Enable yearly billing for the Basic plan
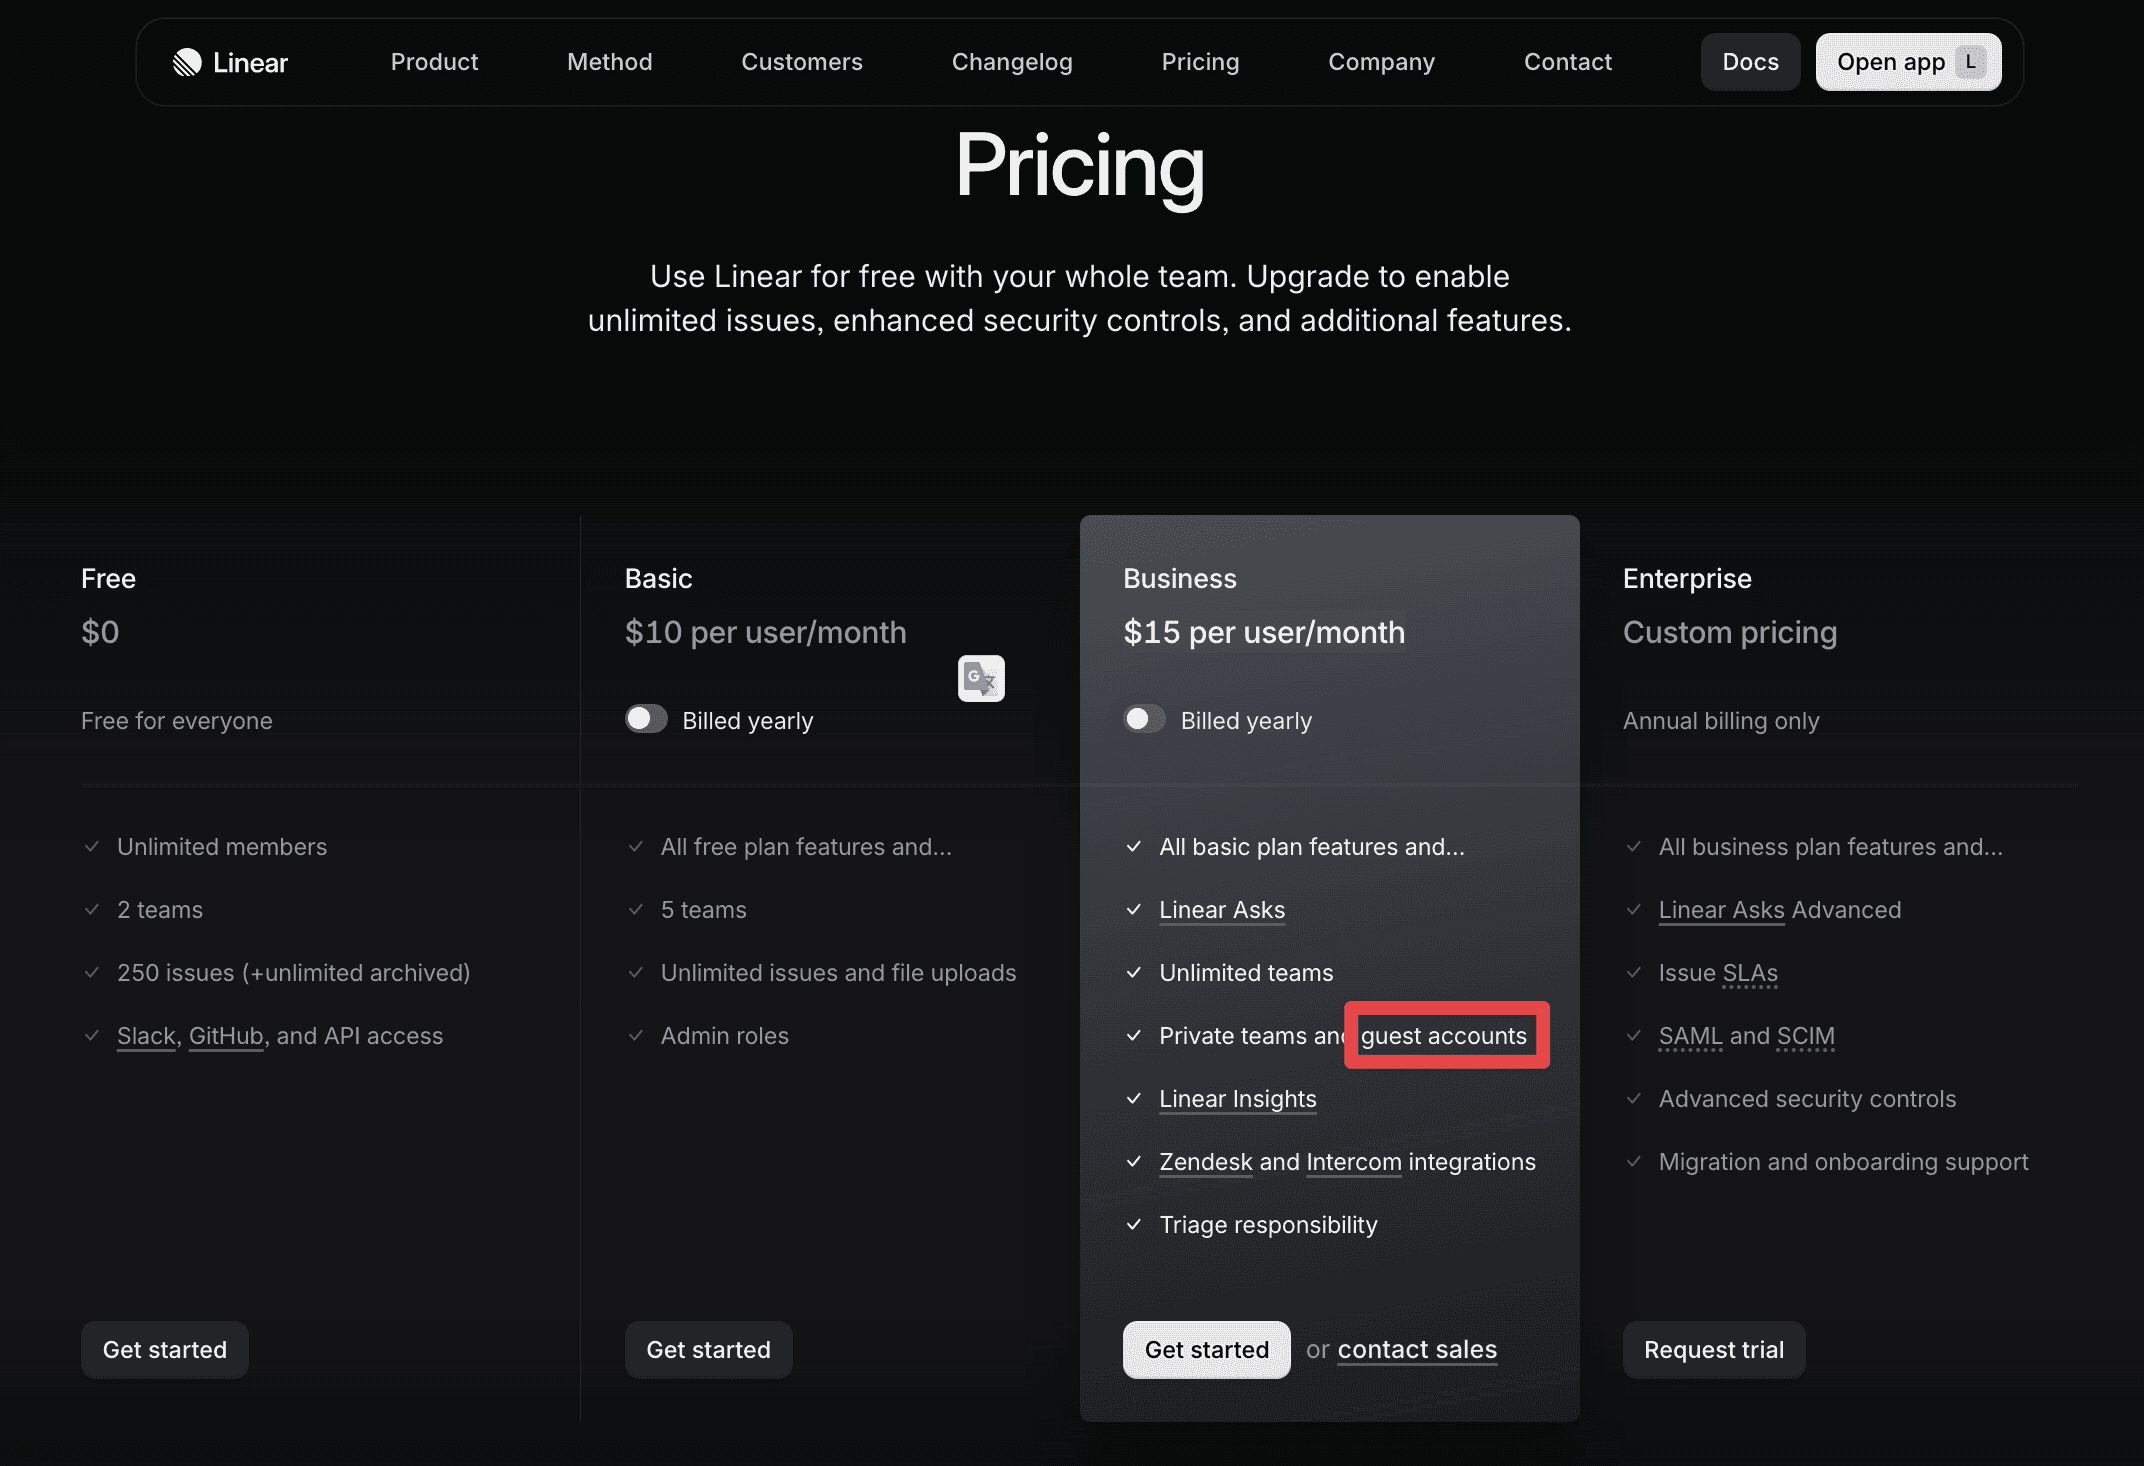Screen dimensions: 2144x1466 click(x=646, y=719)
